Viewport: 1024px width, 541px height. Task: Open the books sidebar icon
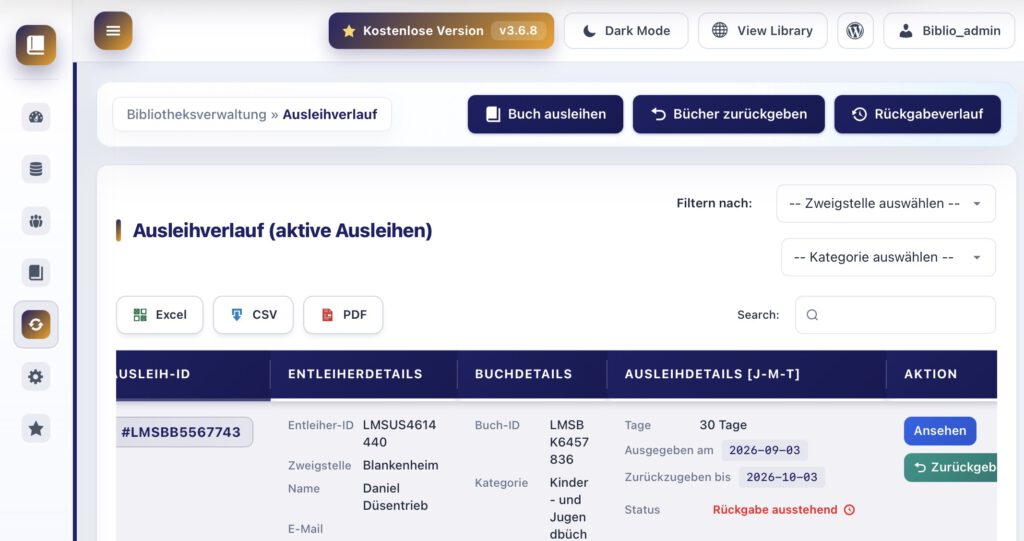pos(36,272)
